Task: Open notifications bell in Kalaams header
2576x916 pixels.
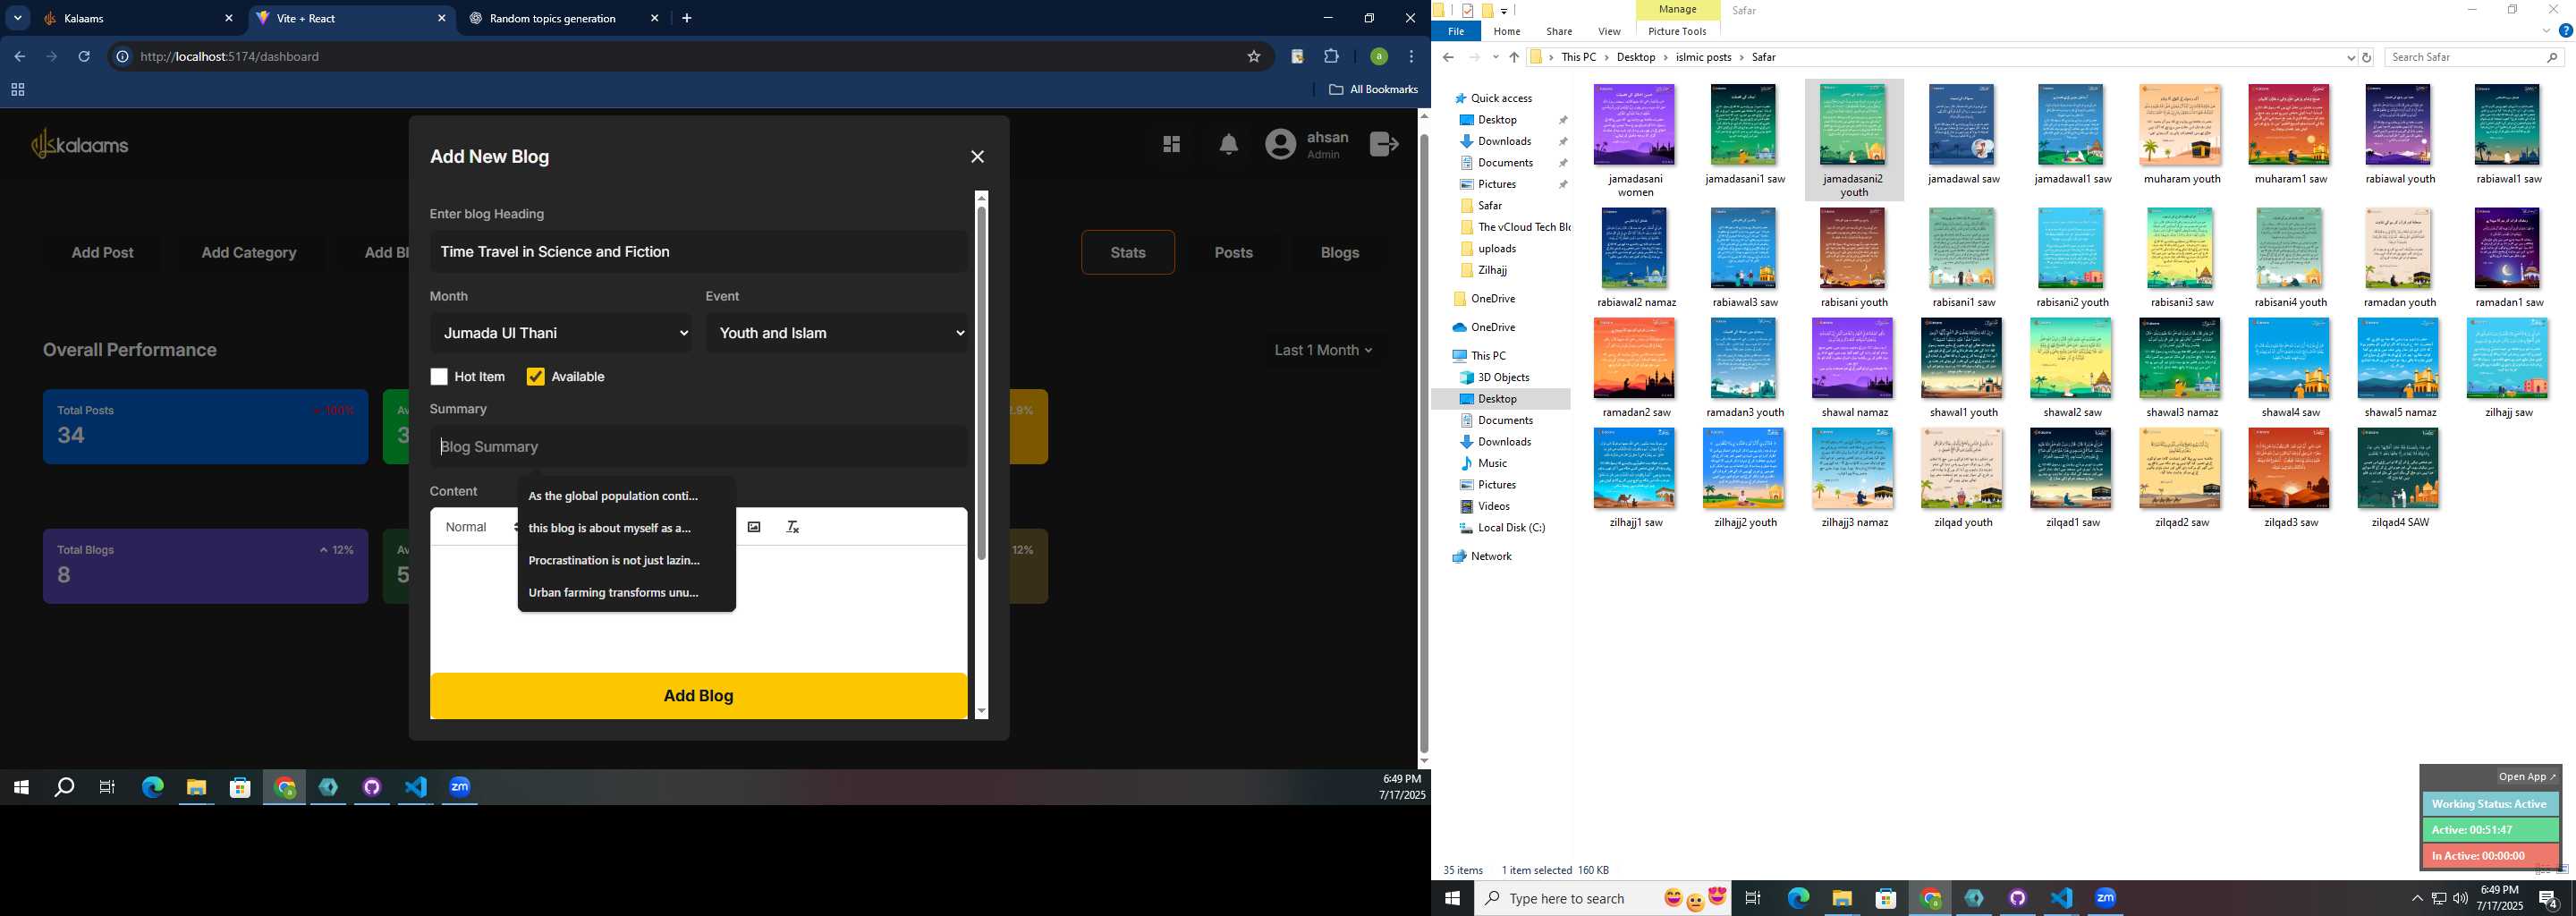Action: (x=1229, y=145)
